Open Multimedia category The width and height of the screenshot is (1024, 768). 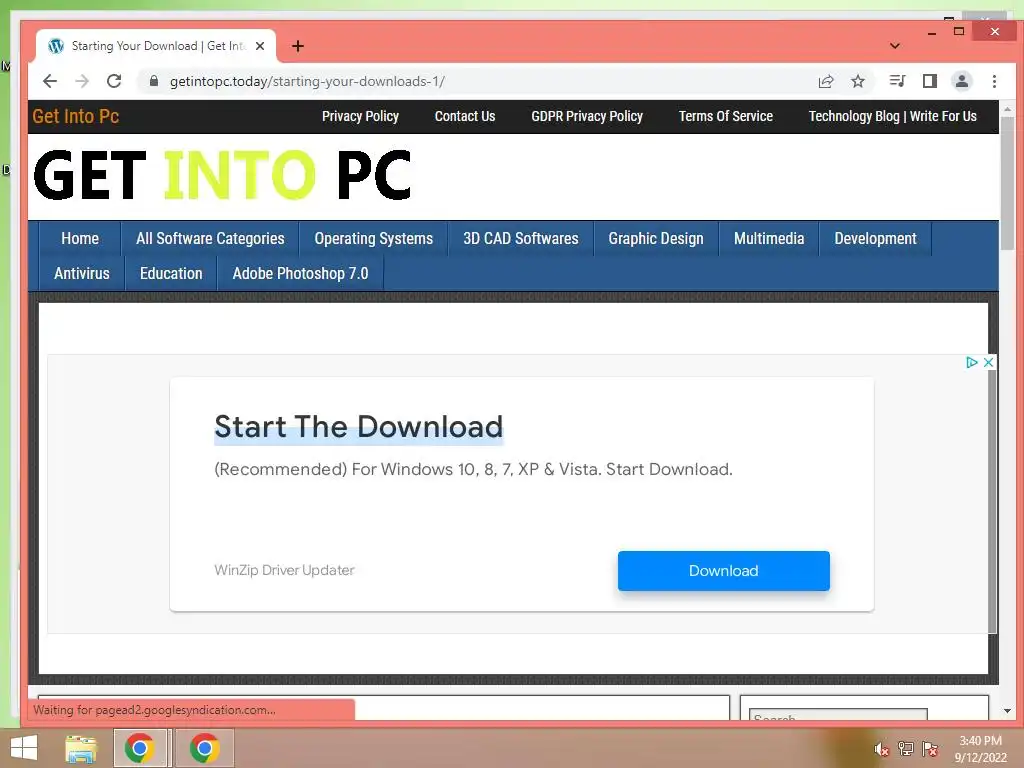point(769,238)
